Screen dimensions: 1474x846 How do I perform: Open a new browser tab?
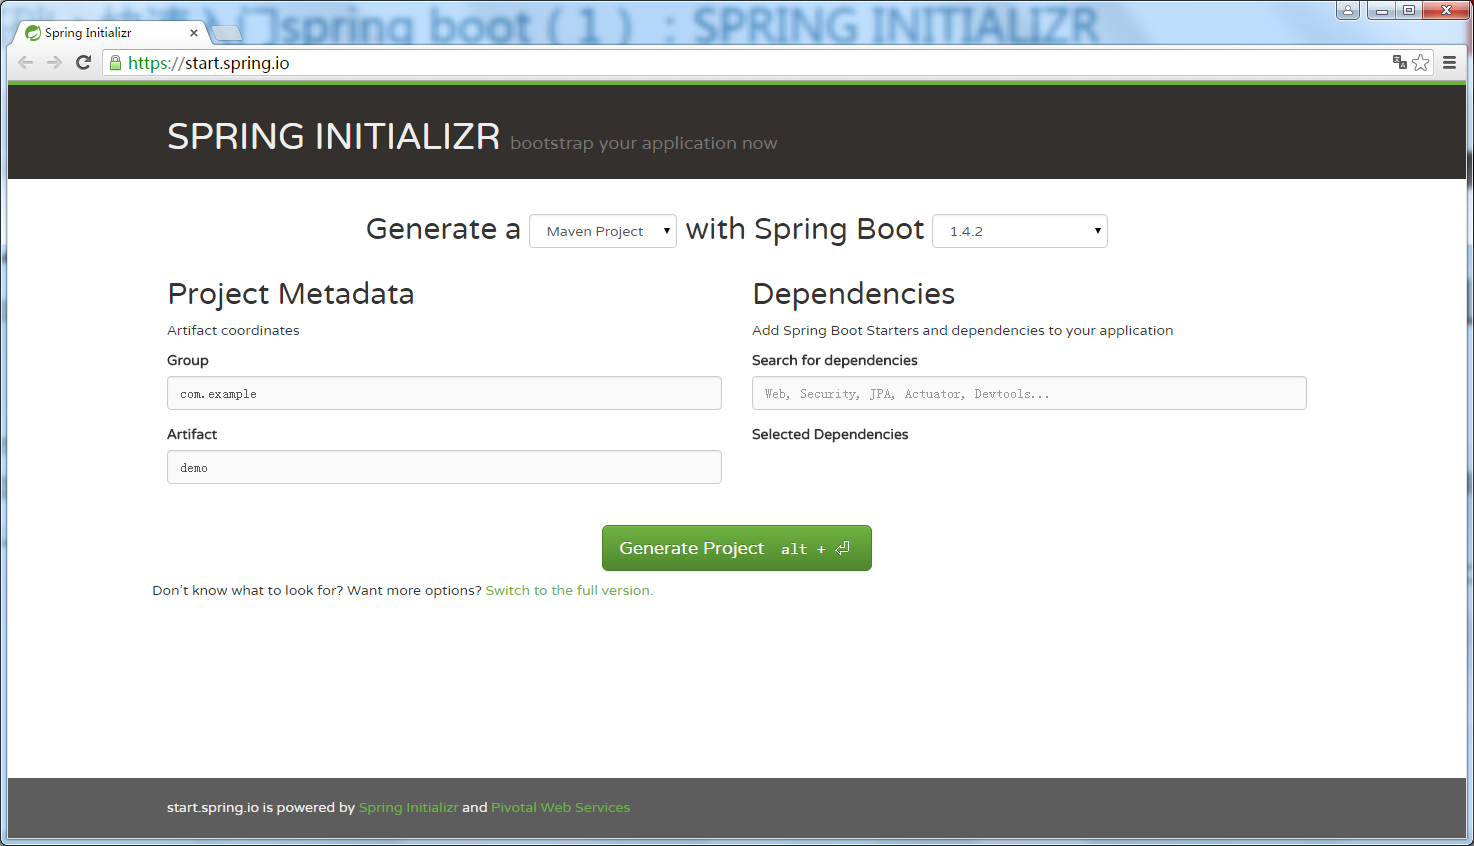[227, 33]
